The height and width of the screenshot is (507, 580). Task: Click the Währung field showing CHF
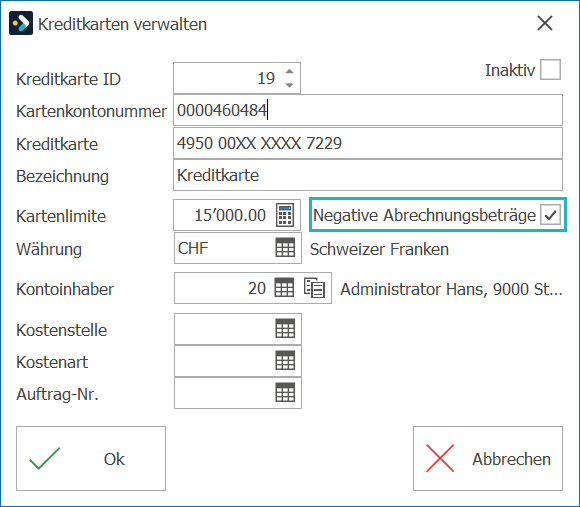coord(237,248)
